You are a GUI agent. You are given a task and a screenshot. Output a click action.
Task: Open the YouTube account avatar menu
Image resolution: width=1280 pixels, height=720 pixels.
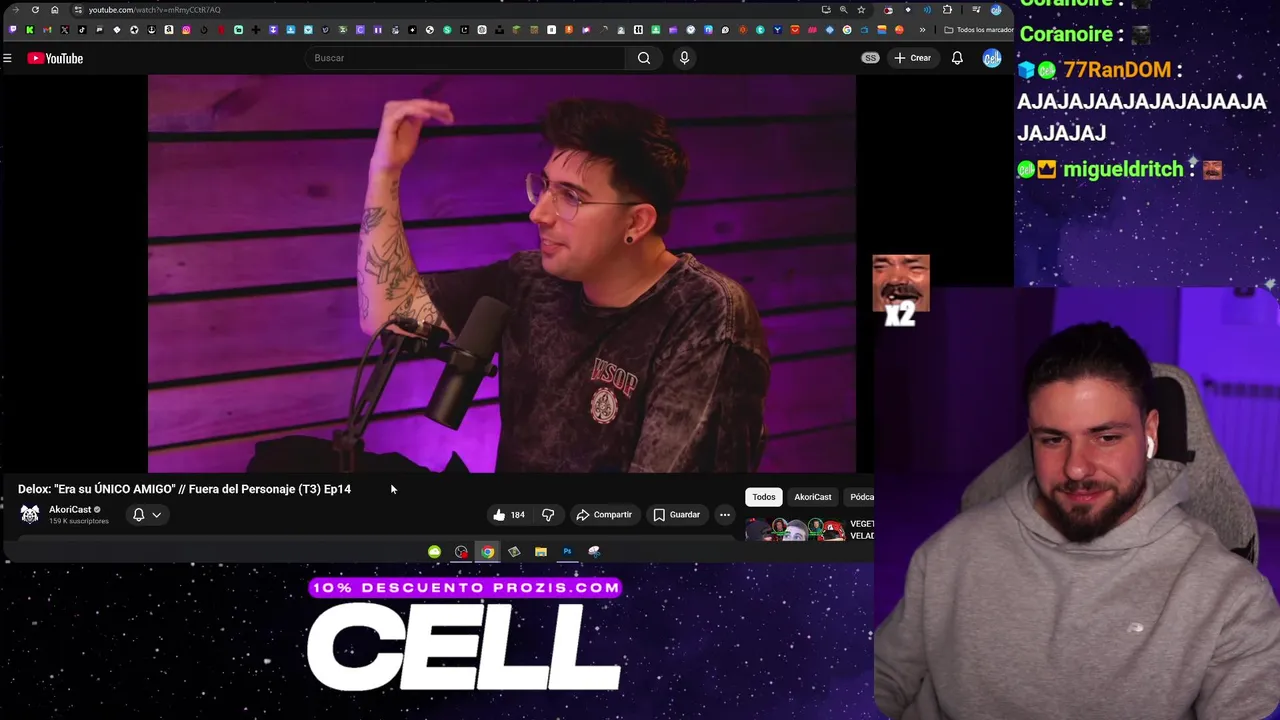(991, 58)
